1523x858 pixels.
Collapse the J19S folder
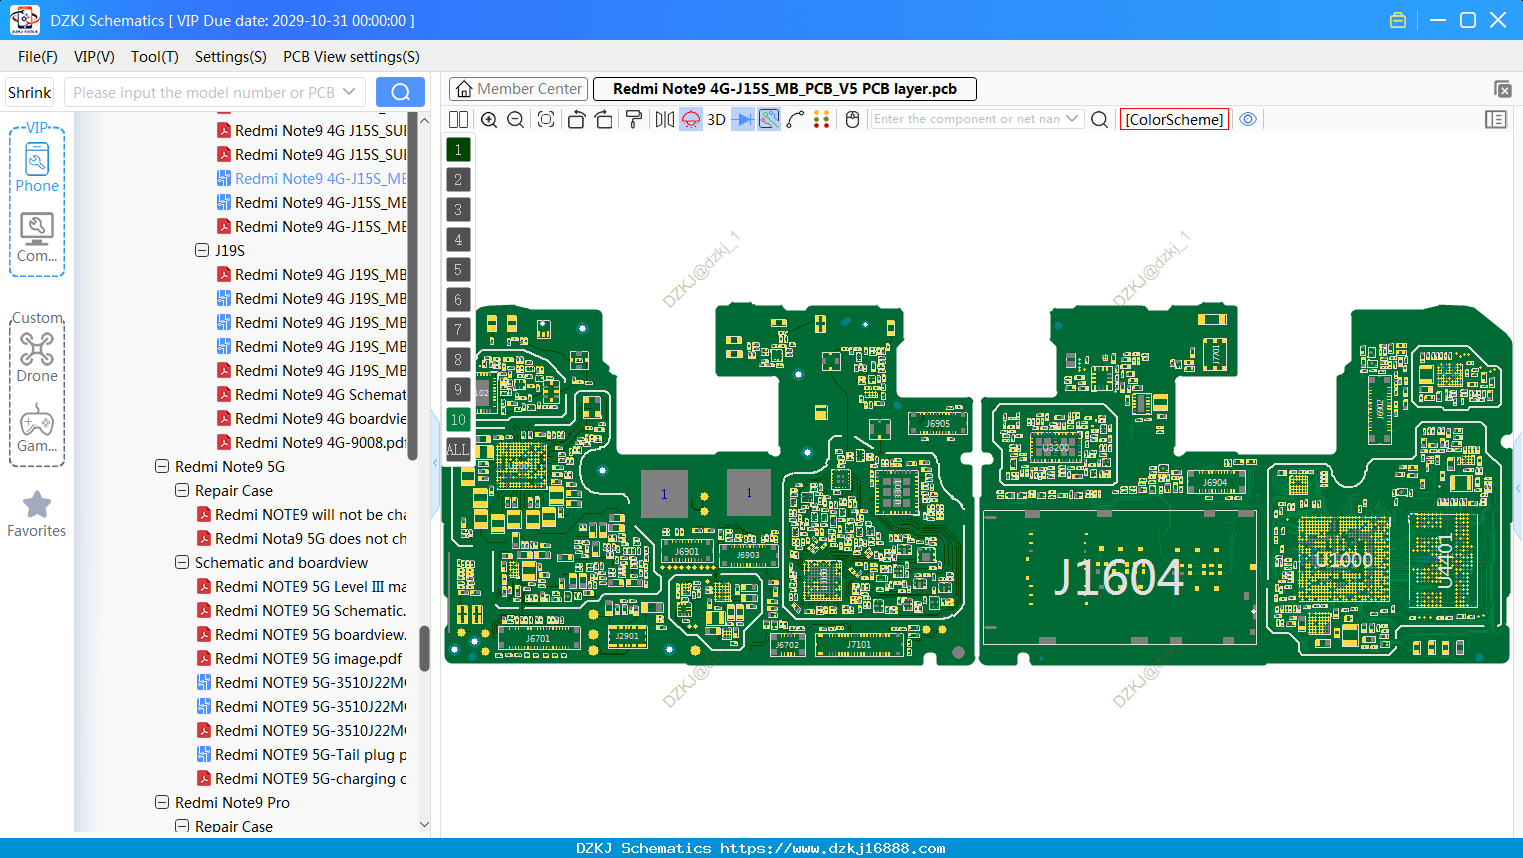point(202,250)
